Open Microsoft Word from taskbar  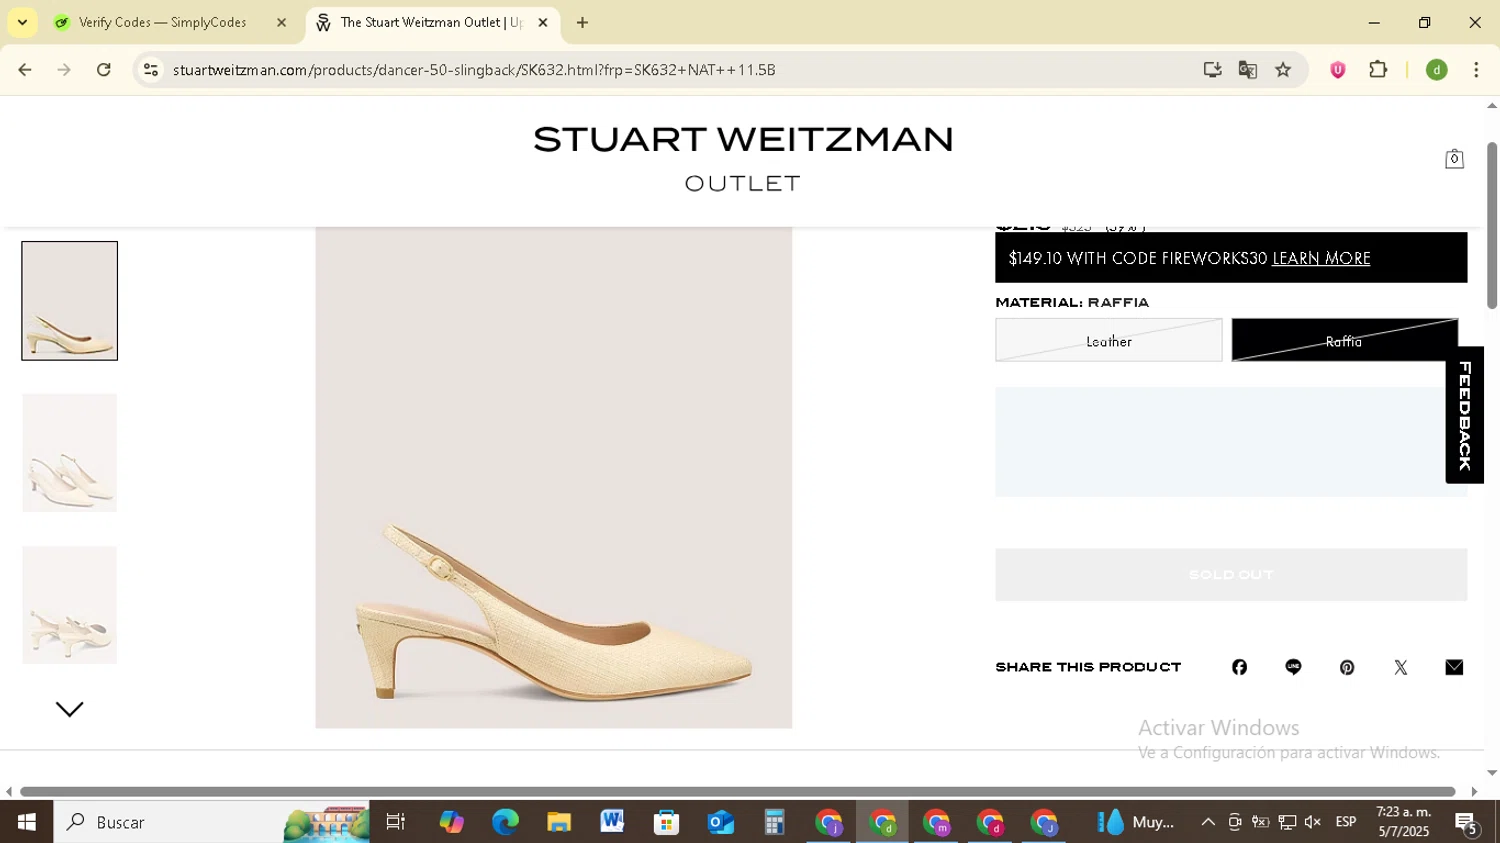(613, 822)
